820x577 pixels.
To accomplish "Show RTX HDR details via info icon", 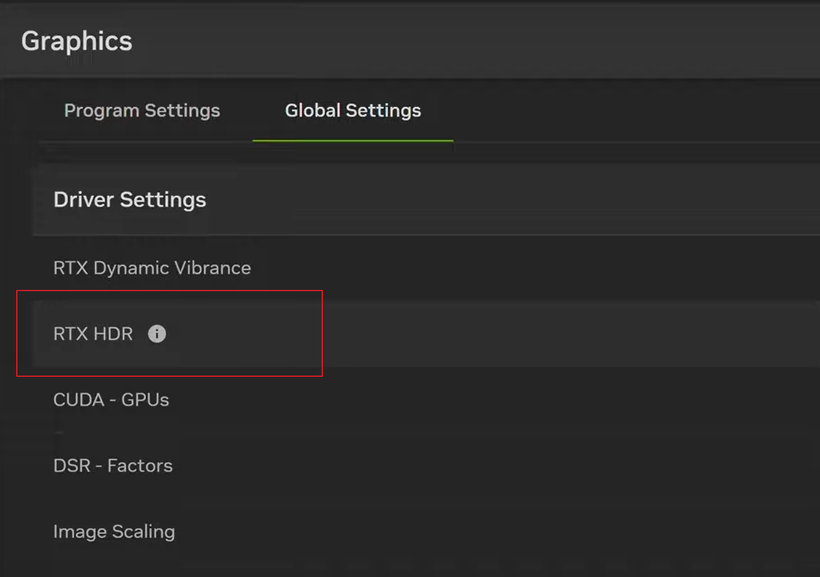I will coord(157,334).
